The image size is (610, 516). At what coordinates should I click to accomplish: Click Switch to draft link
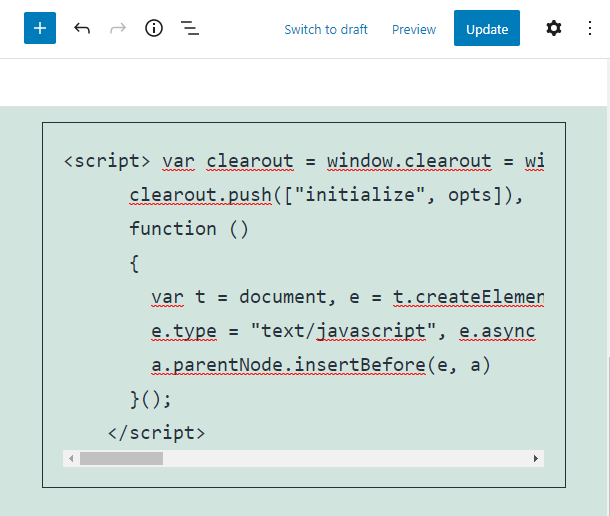pyautogui.click(x=326, y=29)
